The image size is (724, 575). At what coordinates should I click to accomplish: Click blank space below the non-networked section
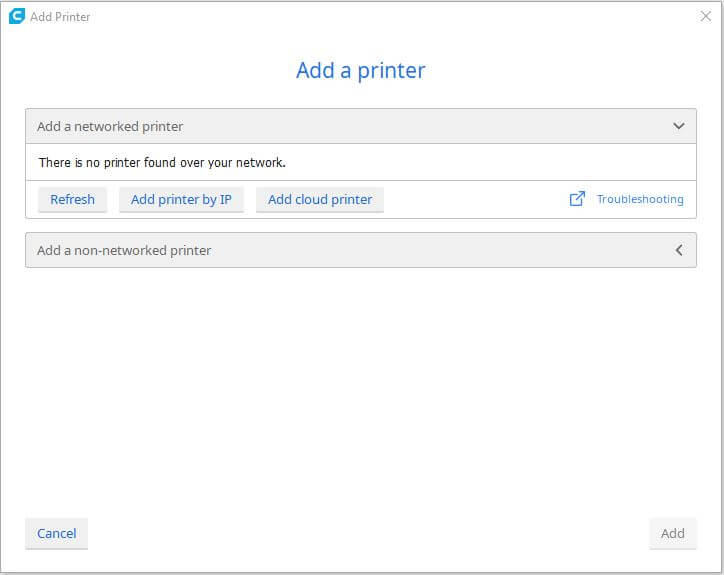(x=360, y=390)
